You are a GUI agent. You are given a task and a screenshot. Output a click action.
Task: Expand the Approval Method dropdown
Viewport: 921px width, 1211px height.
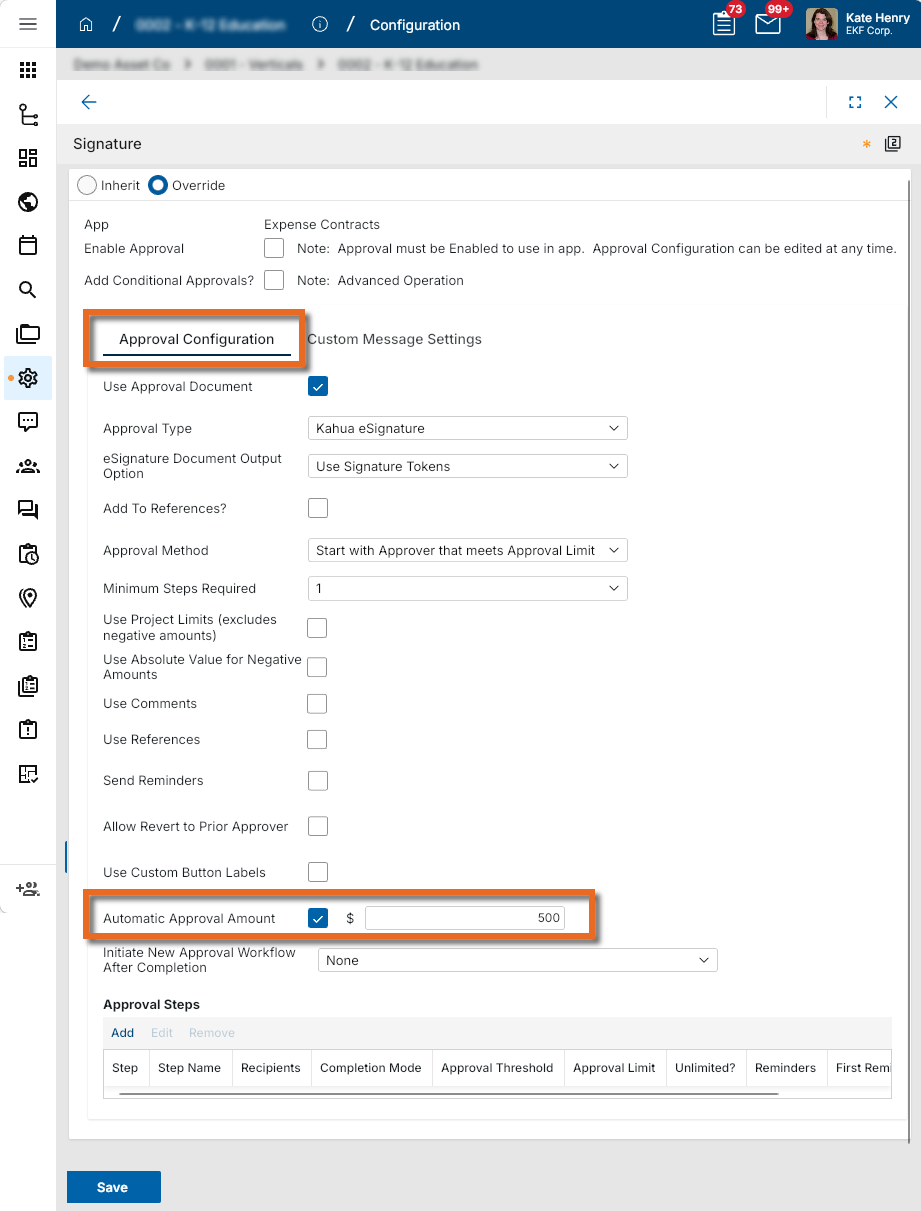pos(467,550)
